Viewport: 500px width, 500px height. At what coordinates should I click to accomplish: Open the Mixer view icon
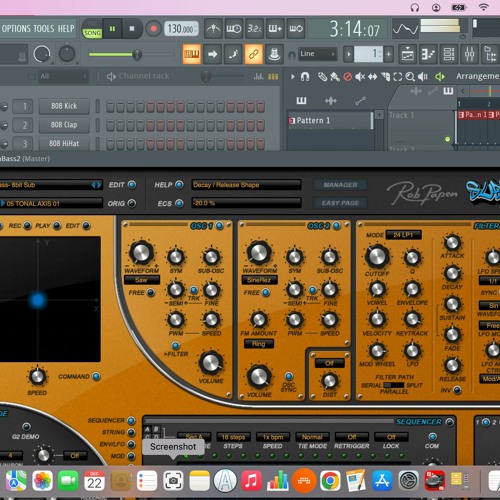(x=469, y=54)
